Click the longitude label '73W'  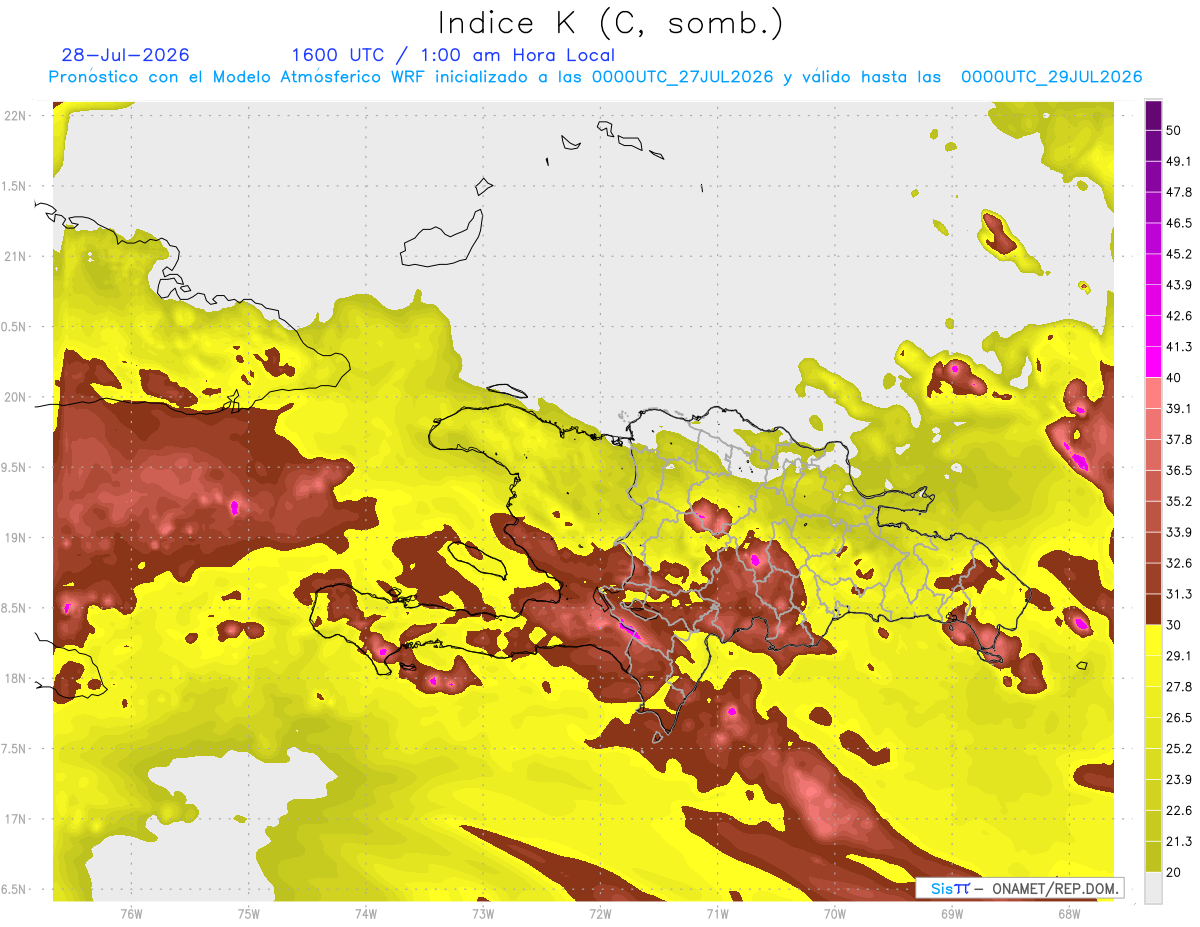click(x=483, y=913)
